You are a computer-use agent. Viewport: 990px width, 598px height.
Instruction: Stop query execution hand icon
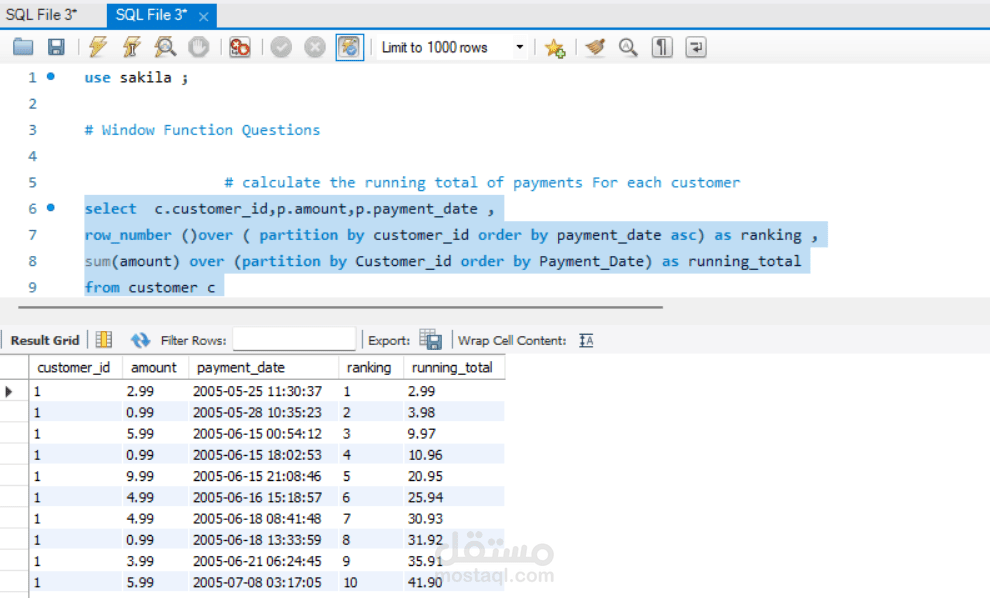[199, 47]
